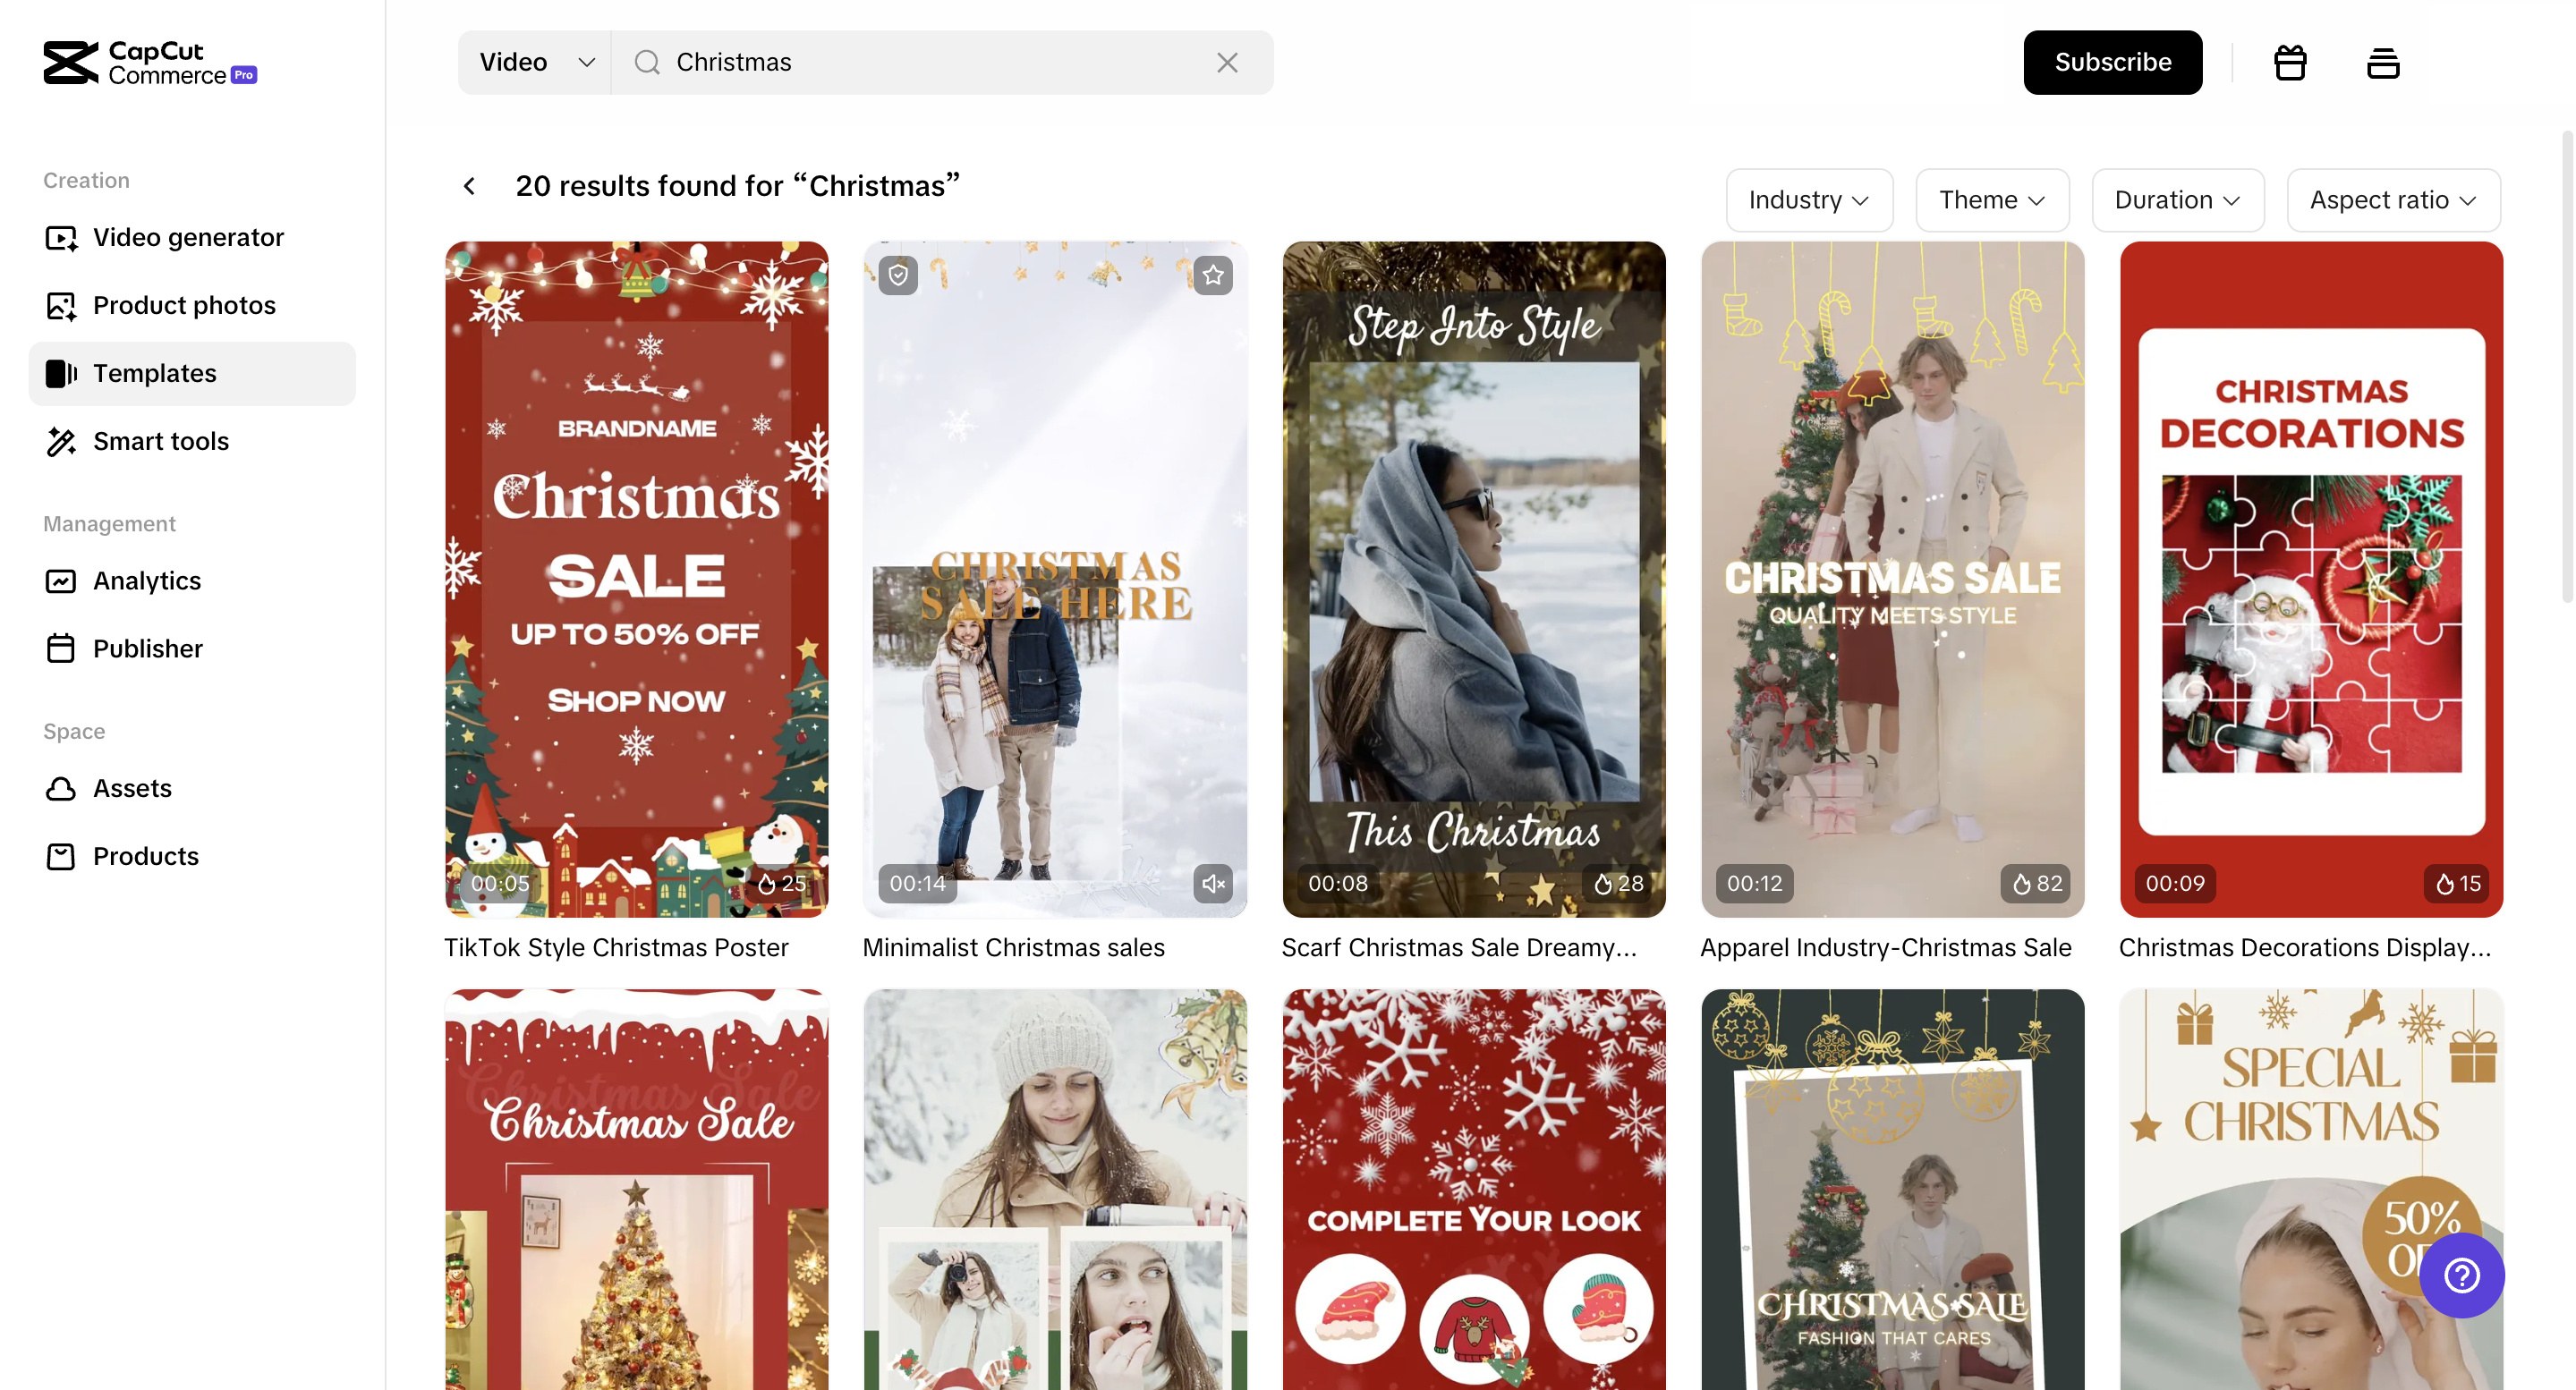2576x1390 pixels.
Task: Expand the Industry filter dropdown
Action: pos(1808,200)
